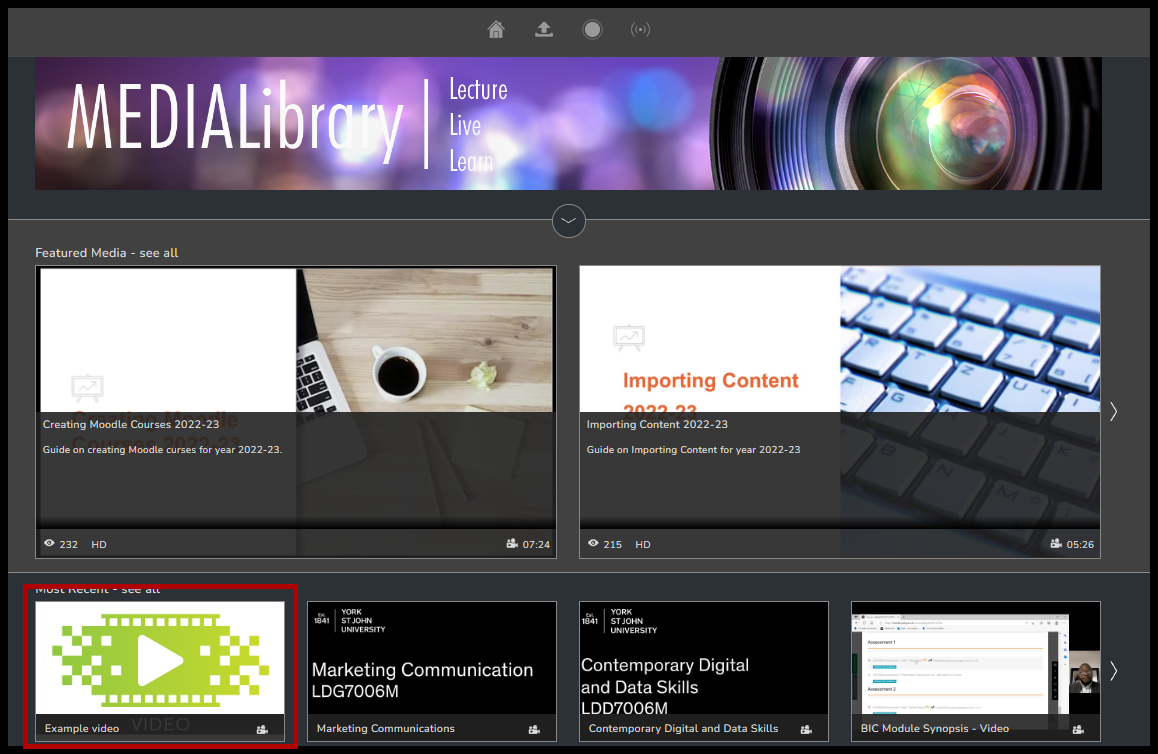Click the 215 view count
The height and width of the screenshot is (754, 1158).
[613, 544]
